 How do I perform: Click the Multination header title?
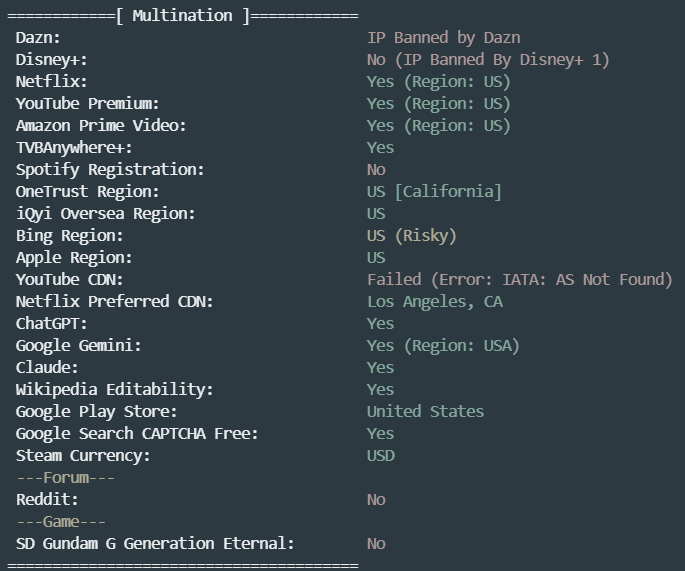183,16
